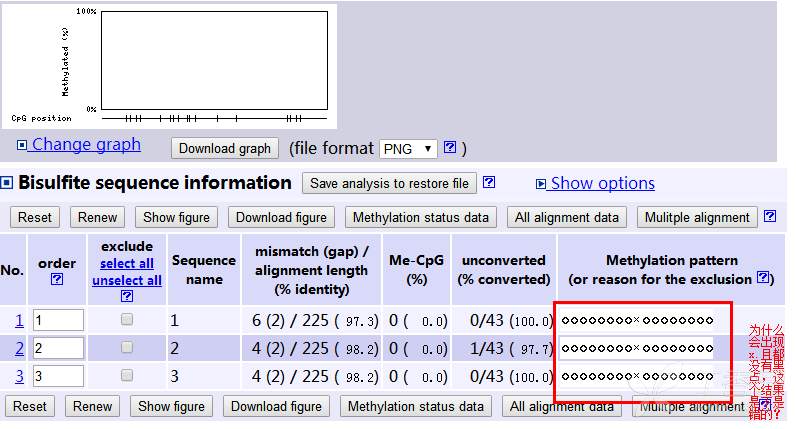Focus order field of row 3

(x=58, y=376)
